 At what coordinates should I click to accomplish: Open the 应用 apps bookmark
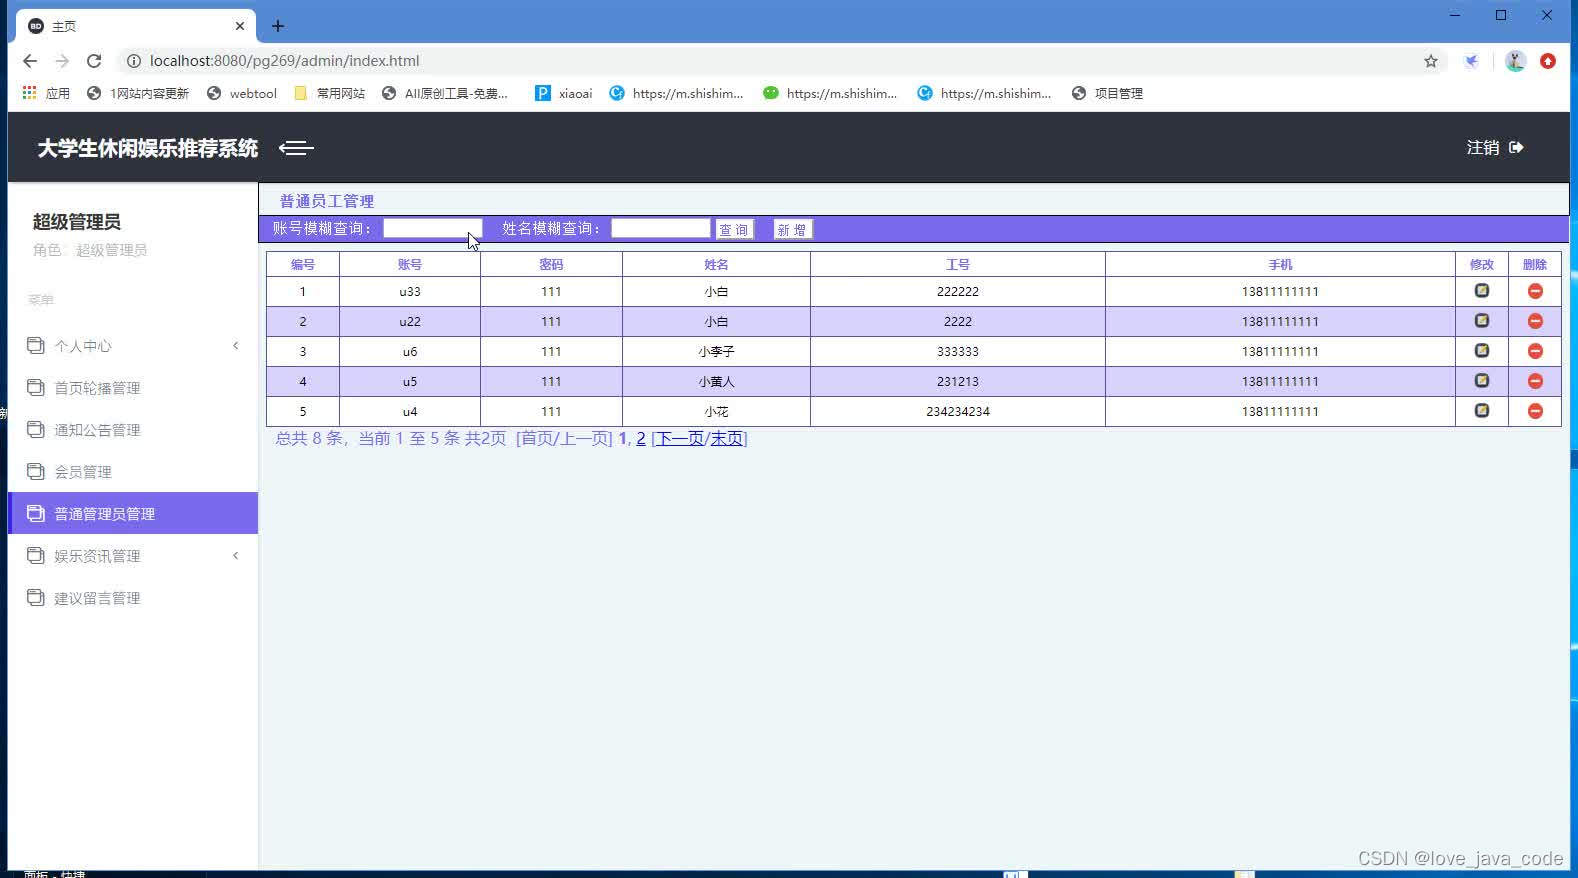(46, 93)
